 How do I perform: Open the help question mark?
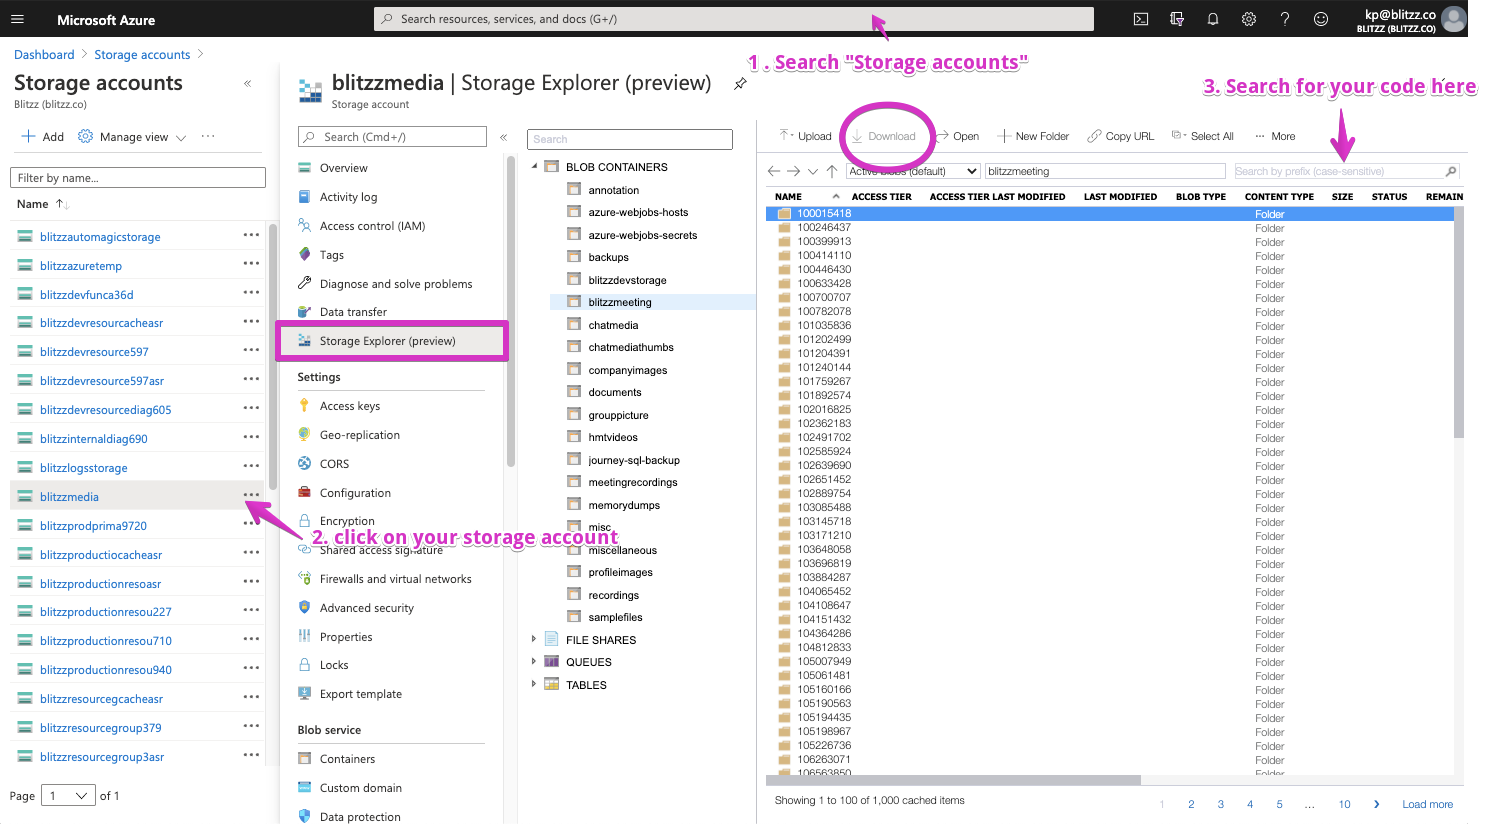[x=1285, y=19]
